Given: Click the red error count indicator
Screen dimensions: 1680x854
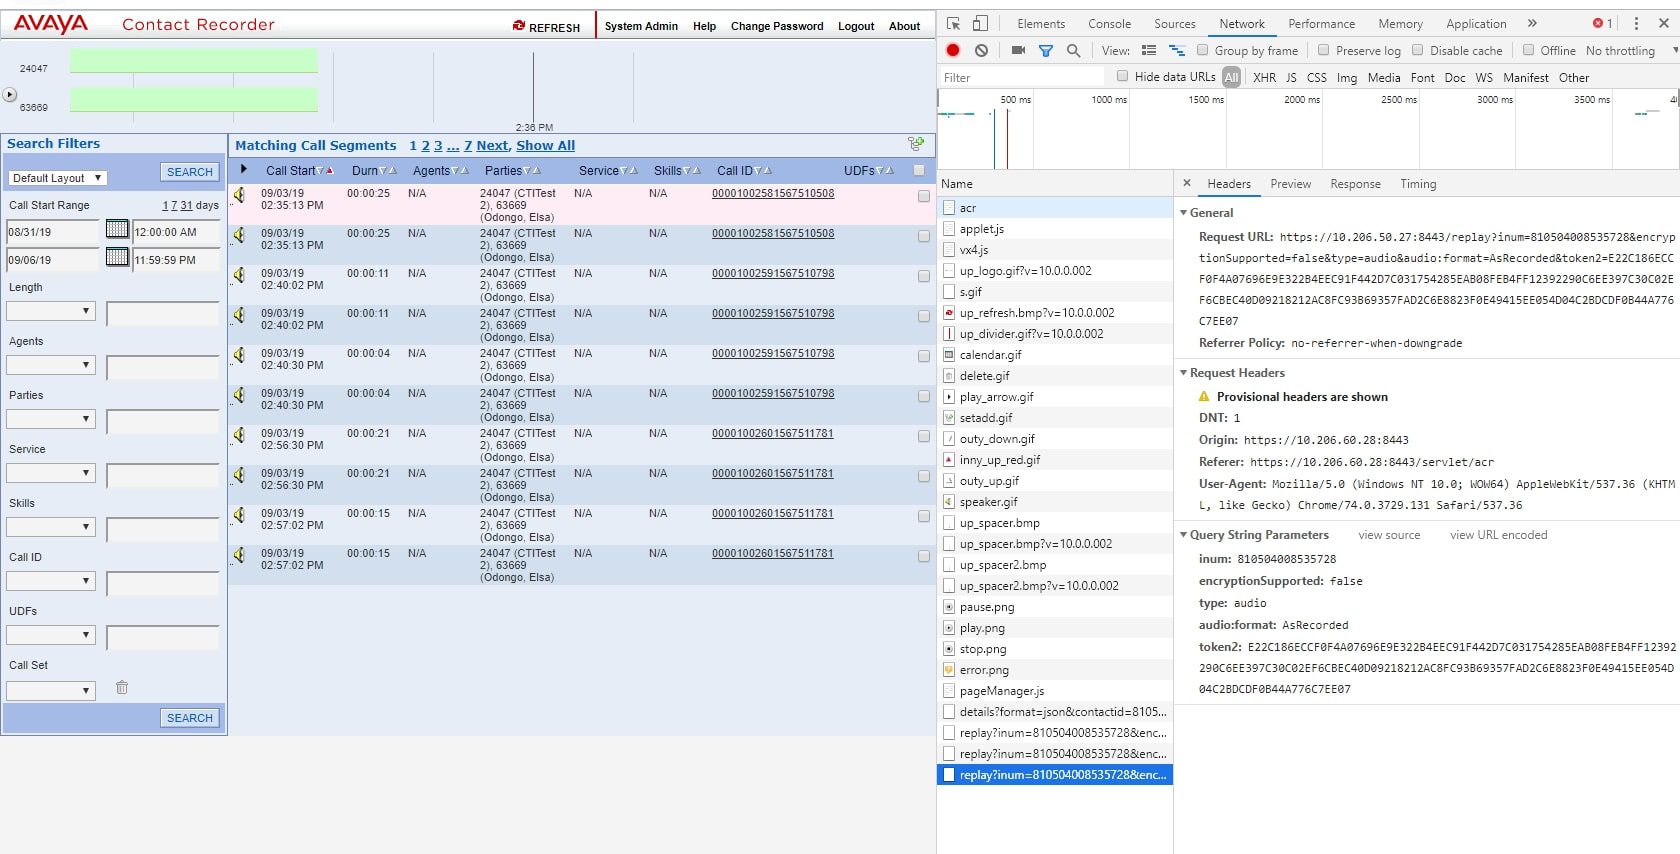Looking at the screenshot, I should (1602, 23).
